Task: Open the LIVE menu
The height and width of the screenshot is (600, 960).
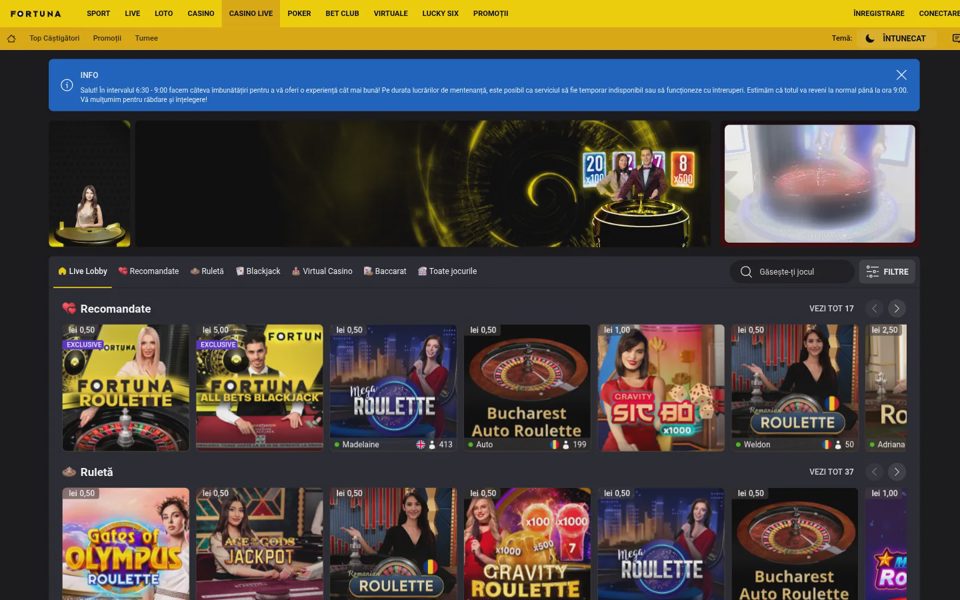Action: (x=132, y=13)
